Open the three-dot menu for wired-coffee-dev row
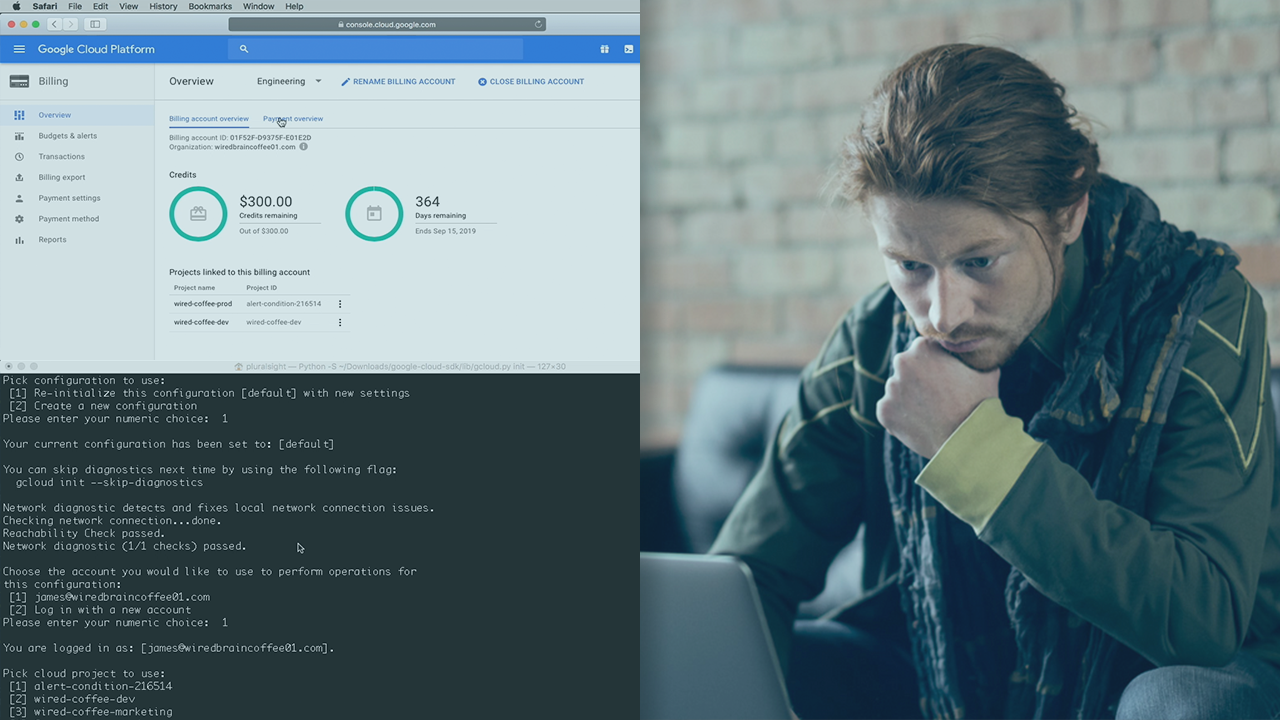This screenshot has height=720, width=1280. point(340,322)
